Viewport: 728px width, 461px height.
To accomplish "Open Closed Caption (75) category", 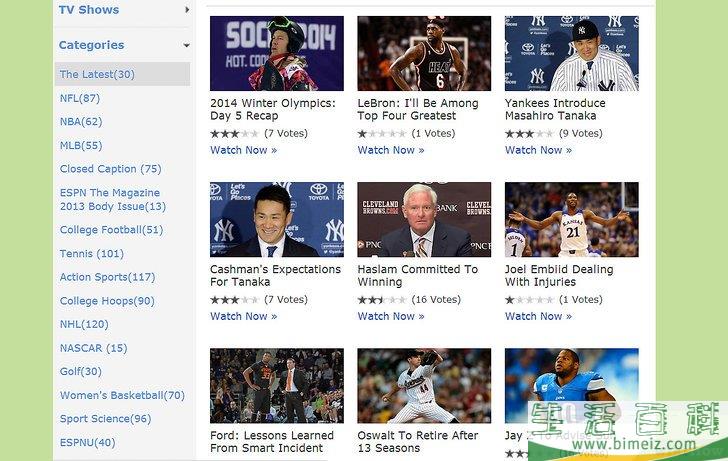I will [x=110, y=169].
